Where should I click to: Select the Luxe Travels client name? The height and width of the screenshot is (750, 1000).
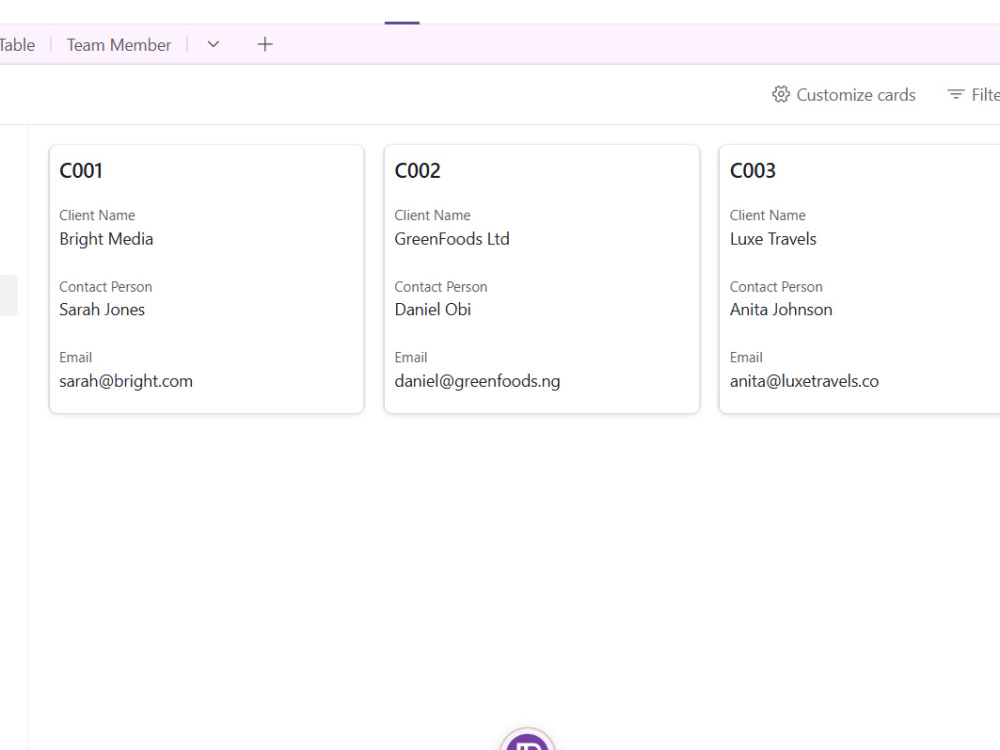[773, 239]
